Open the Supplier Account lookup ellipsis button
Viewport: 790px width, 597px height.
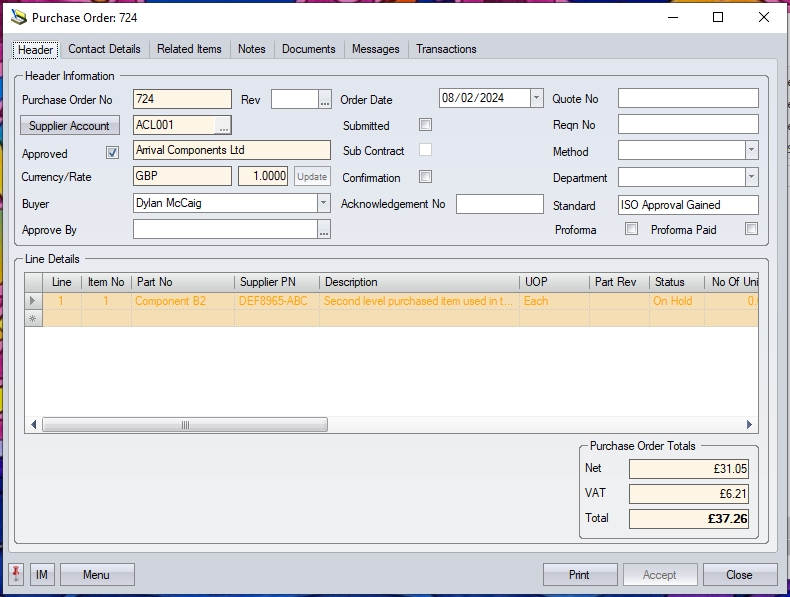point(223,125)
